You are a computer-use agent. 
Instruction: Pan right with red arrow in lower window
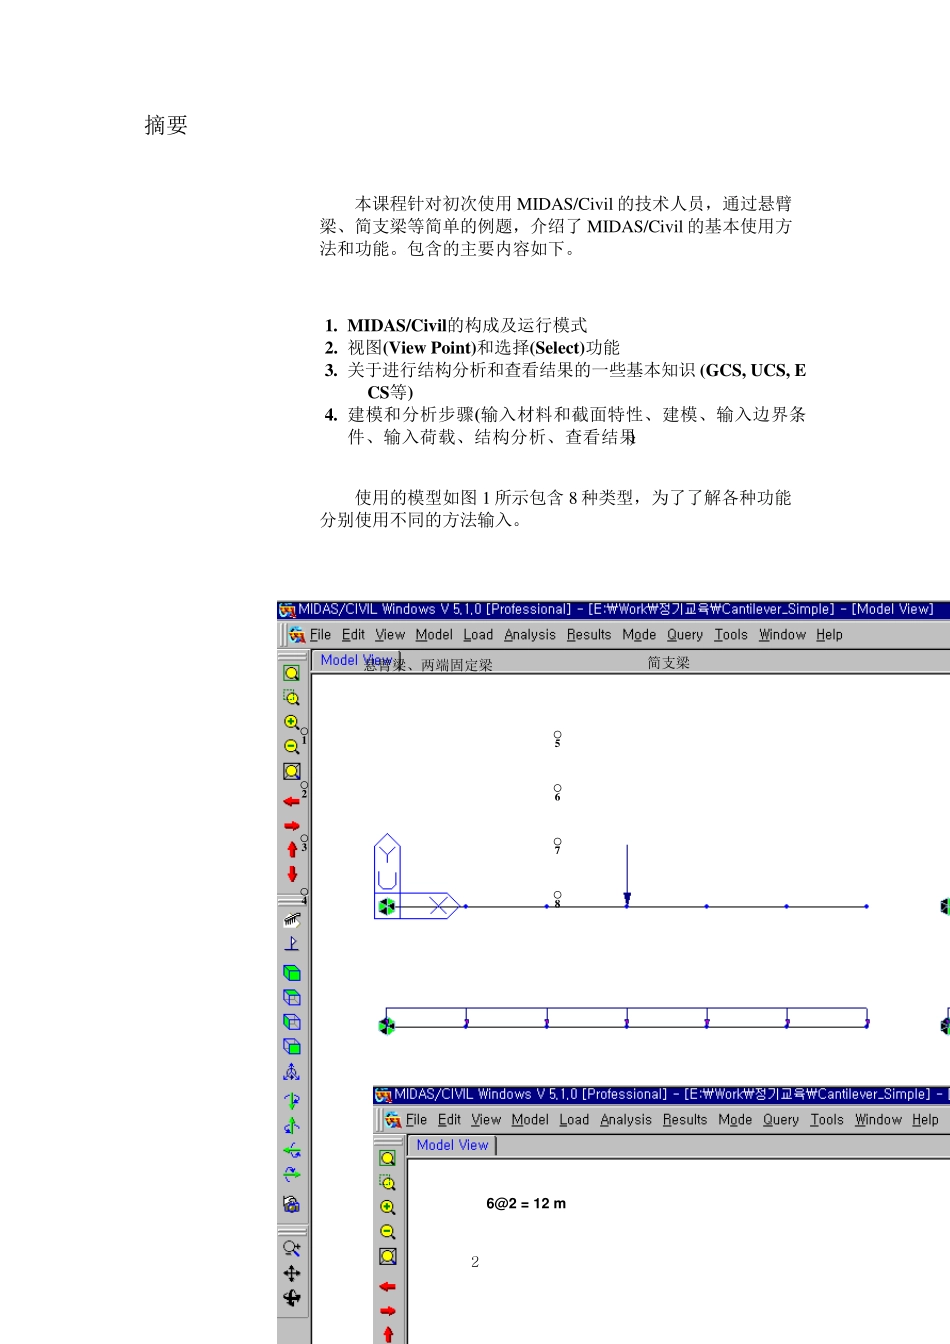point(387,1311)
